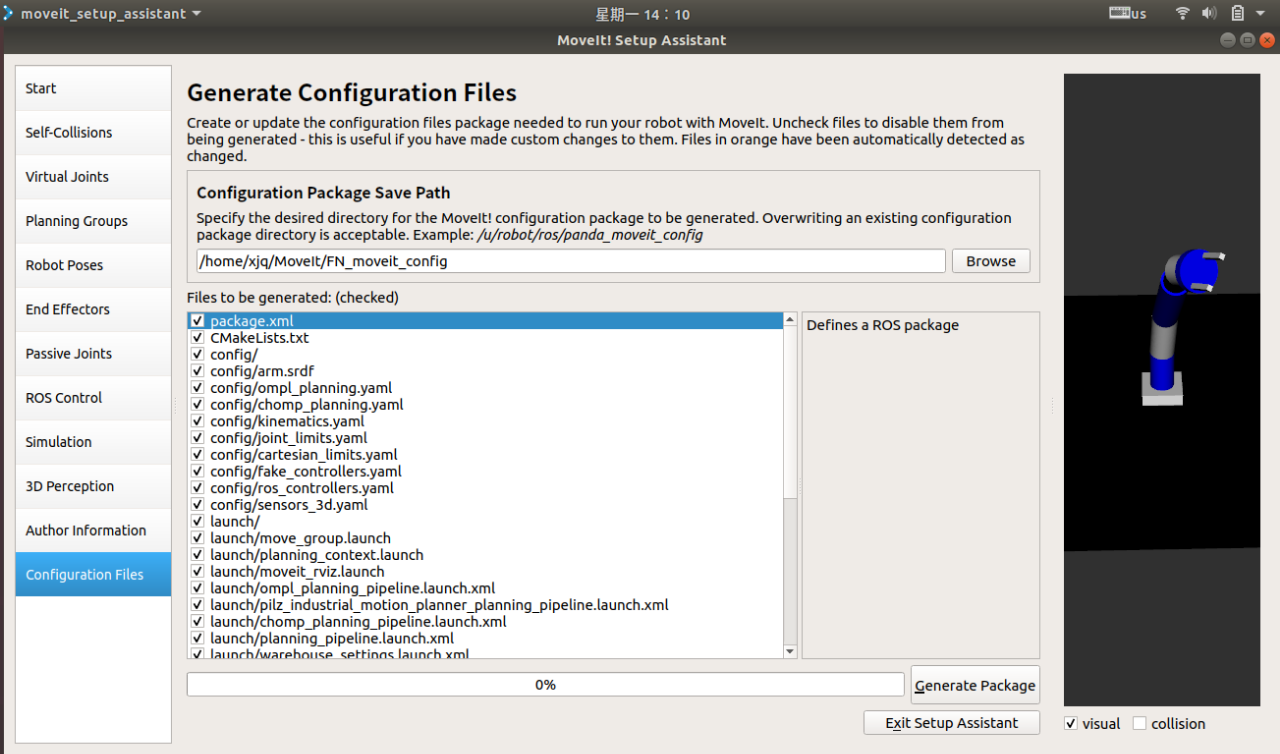
Task: Open the Author Information page
Action: coord(93,530)
